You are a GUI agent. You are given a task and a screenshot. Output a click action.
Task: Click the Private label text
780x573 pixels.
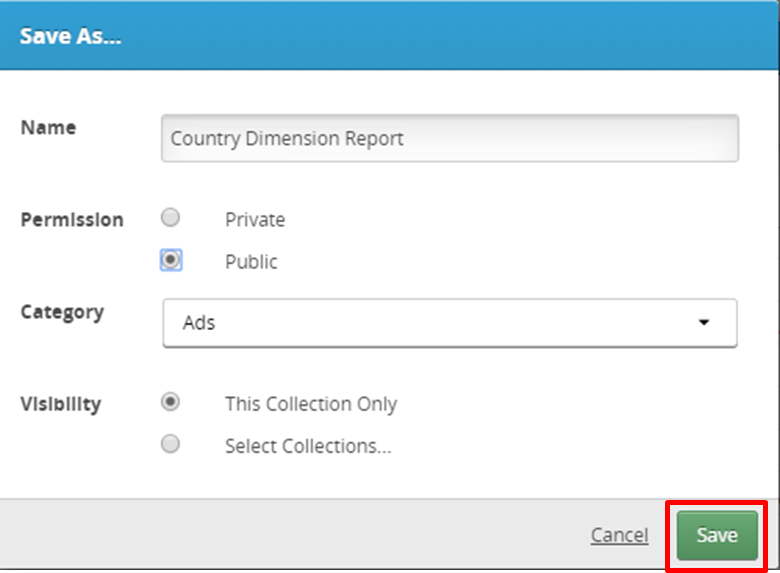tap(255, 220)
